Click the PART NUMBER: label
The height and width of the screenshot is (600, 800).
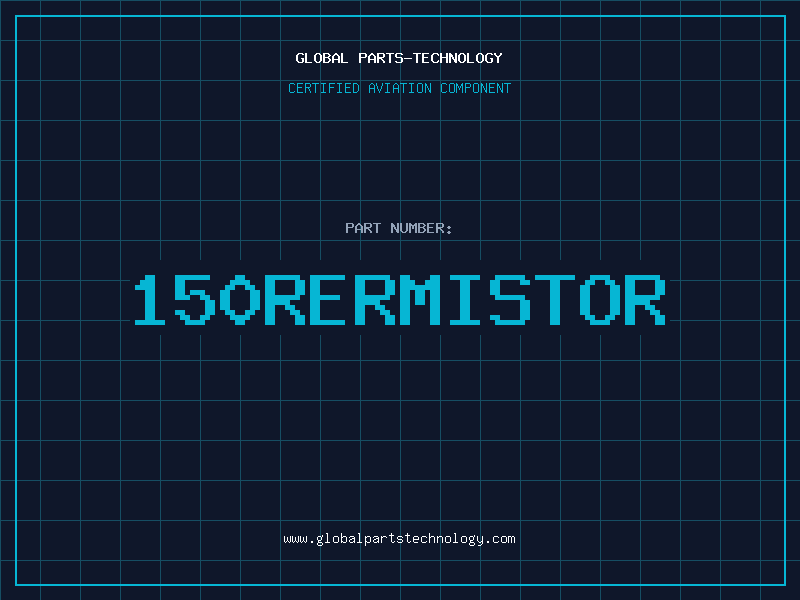point(398,228)
